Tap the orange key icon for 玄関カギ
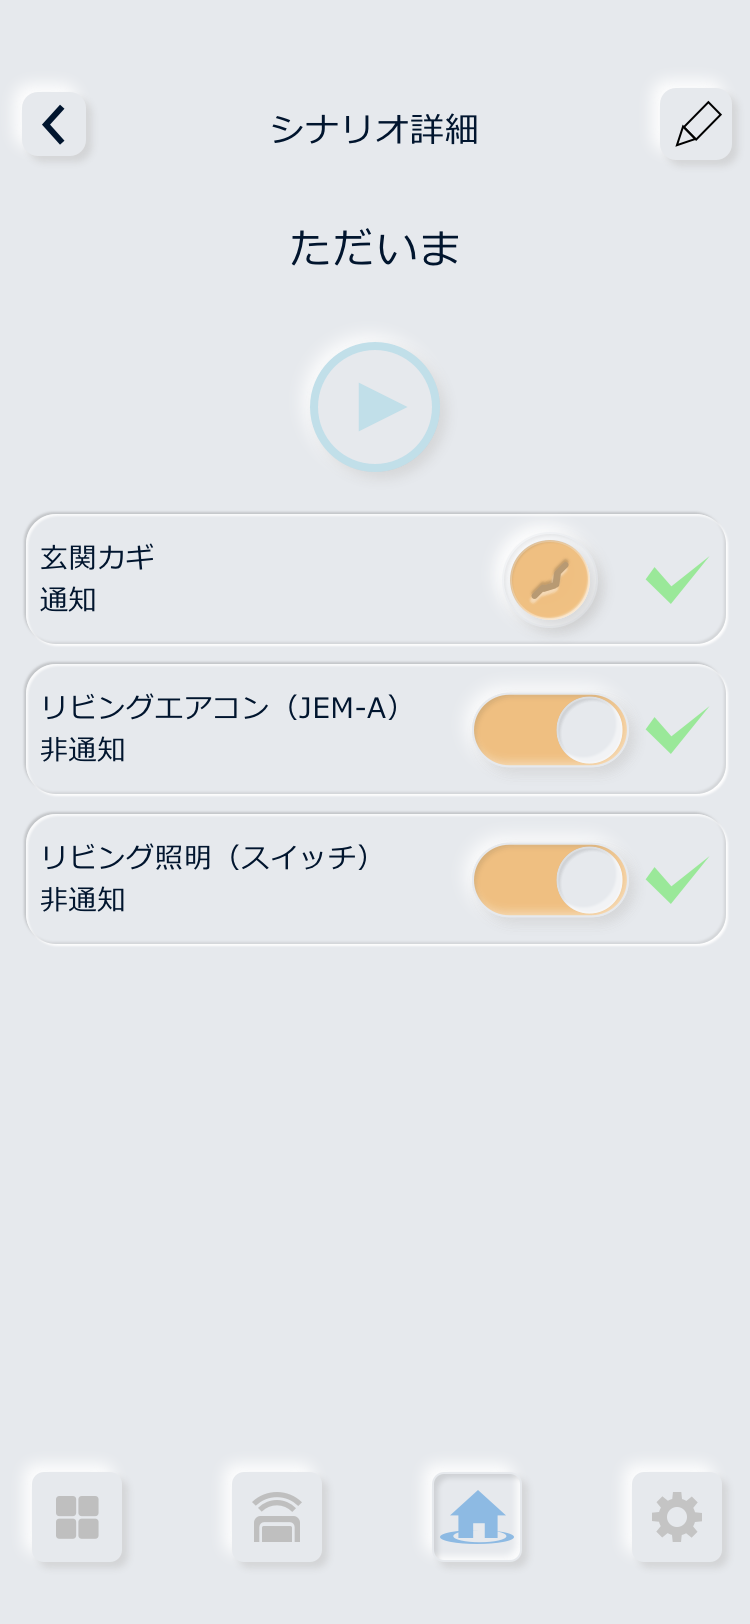Screen dimensions: 750x1624 (x=549, y=579)
